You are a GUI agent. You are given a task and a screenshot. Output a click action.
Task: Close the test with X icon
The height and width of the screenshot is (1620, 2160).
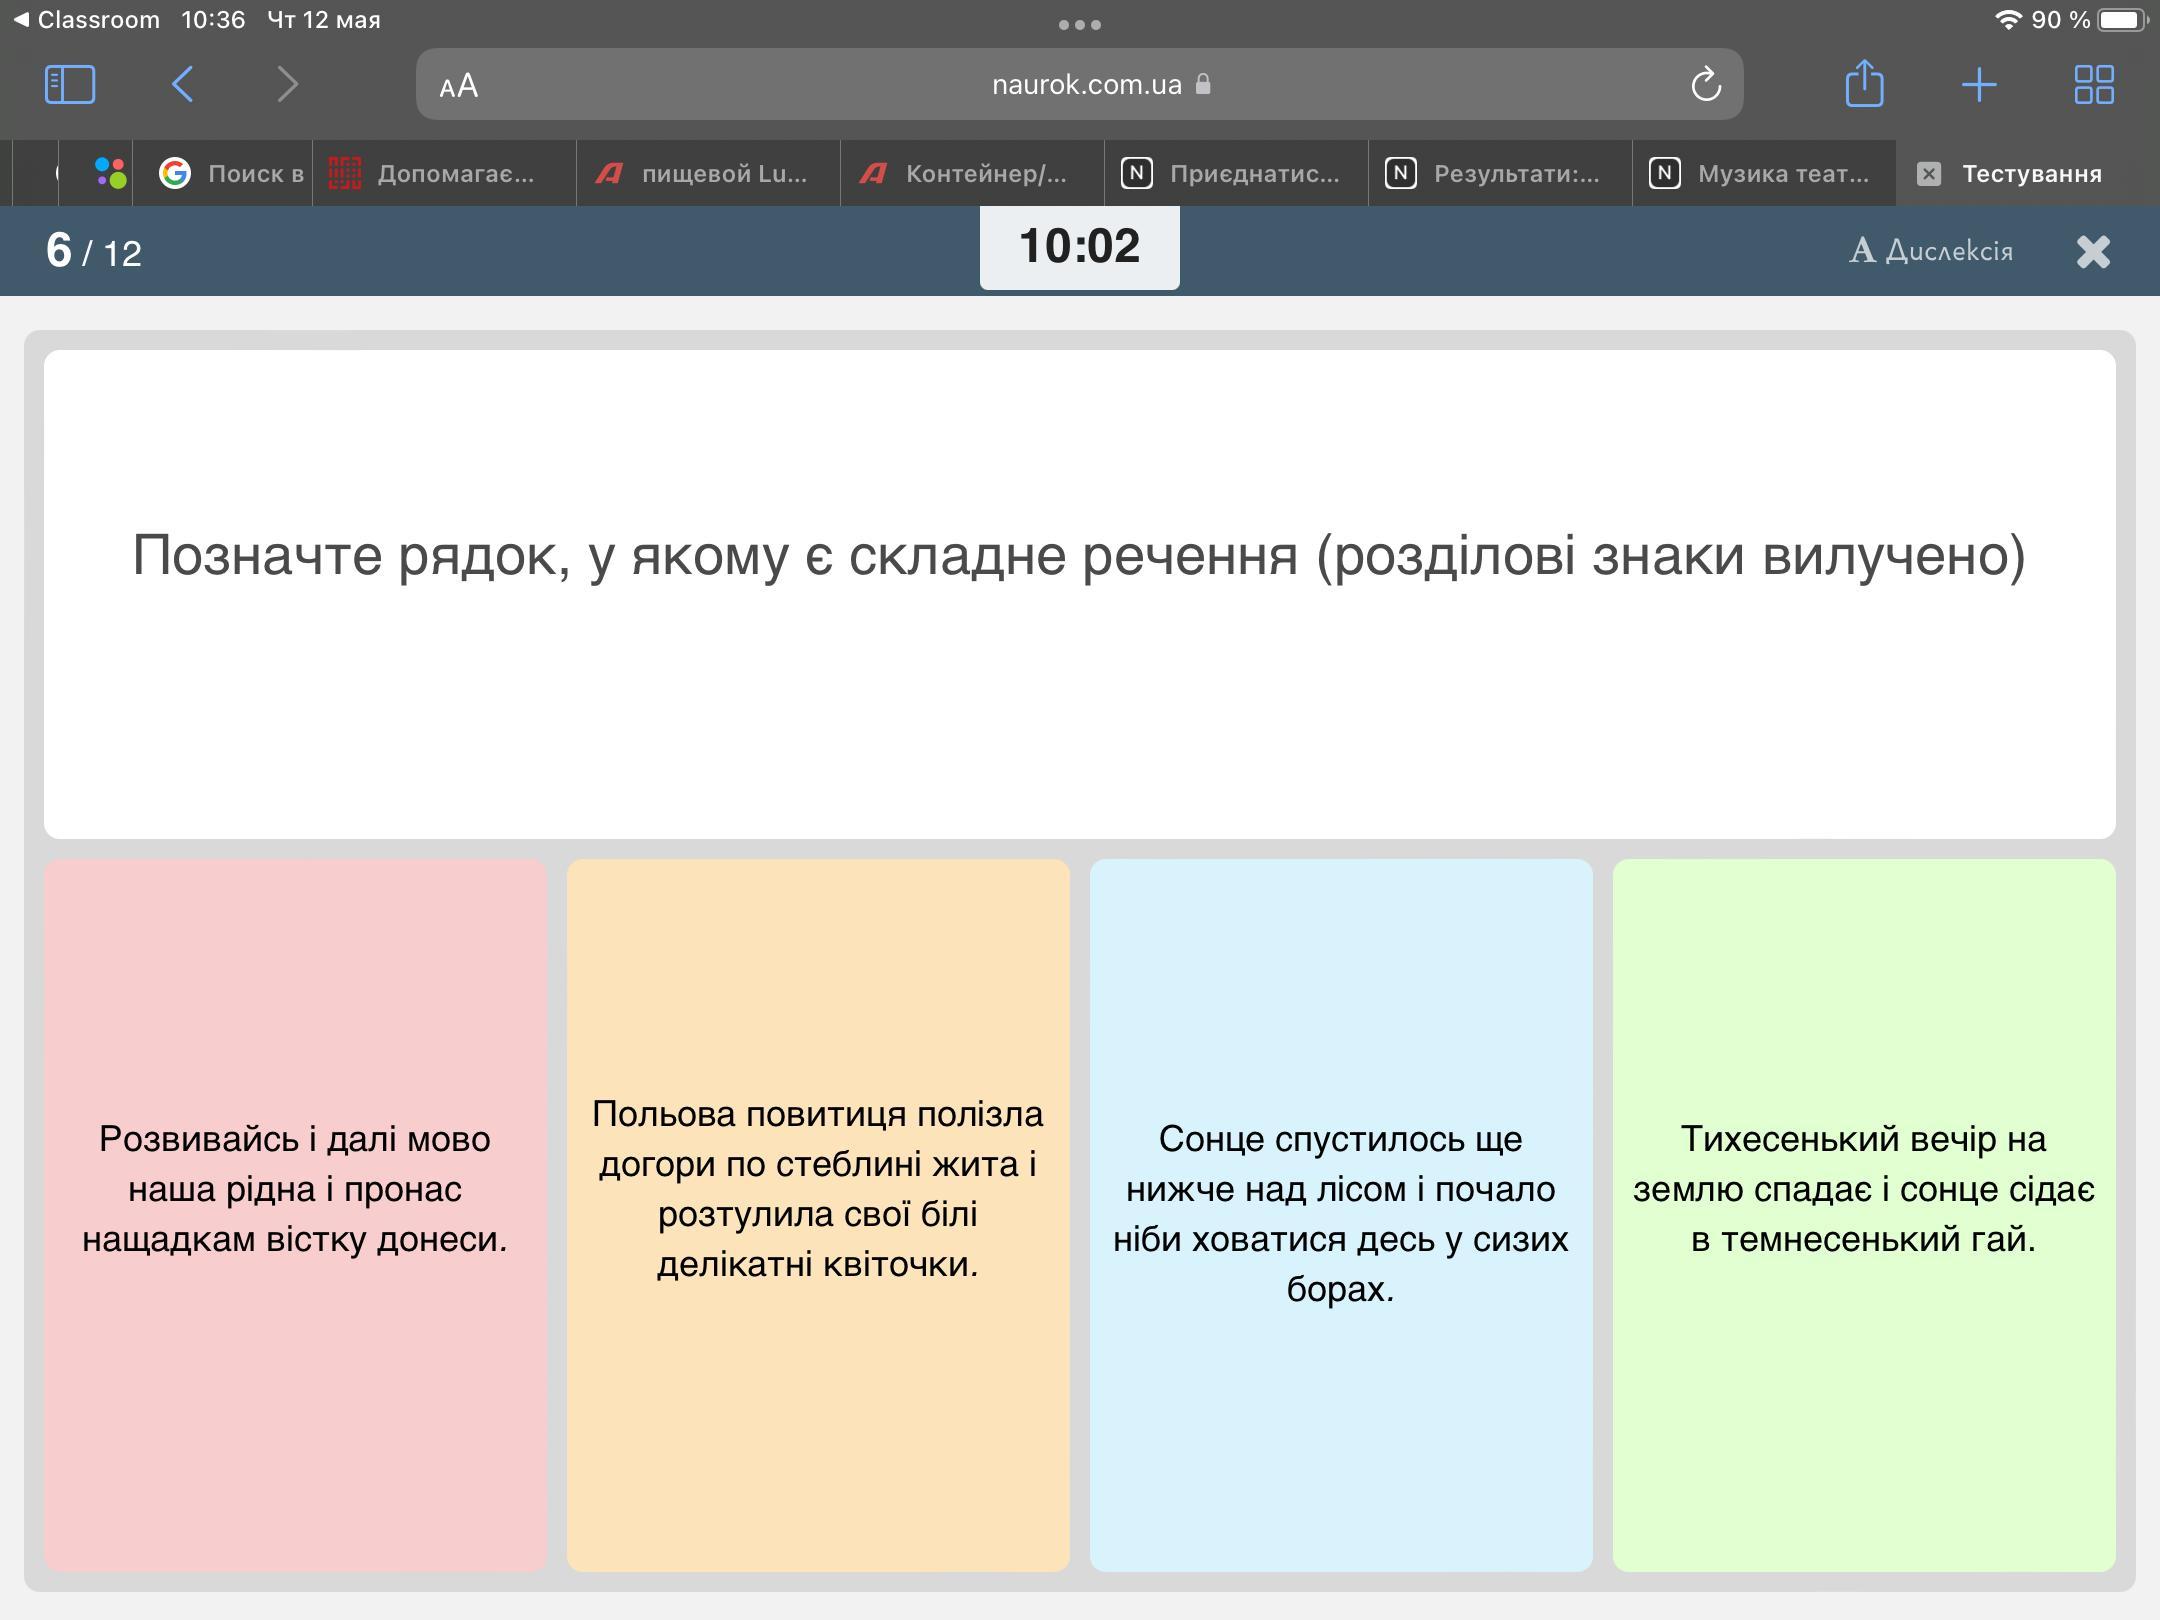coord(2092,251)
